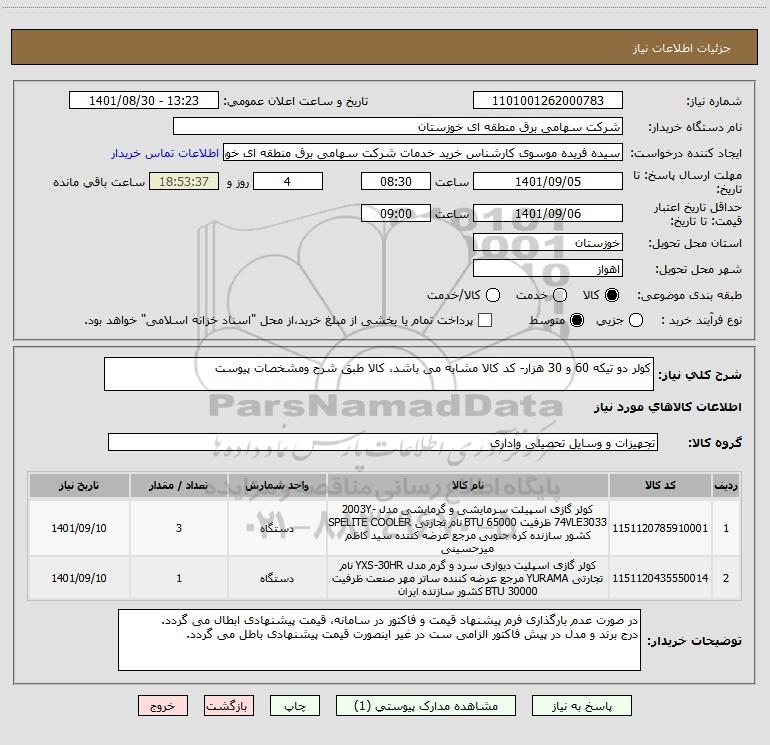This screenshot has height=745, width=770.
Task: Click row 2 unit cell دستگاه
Action: 277,578
